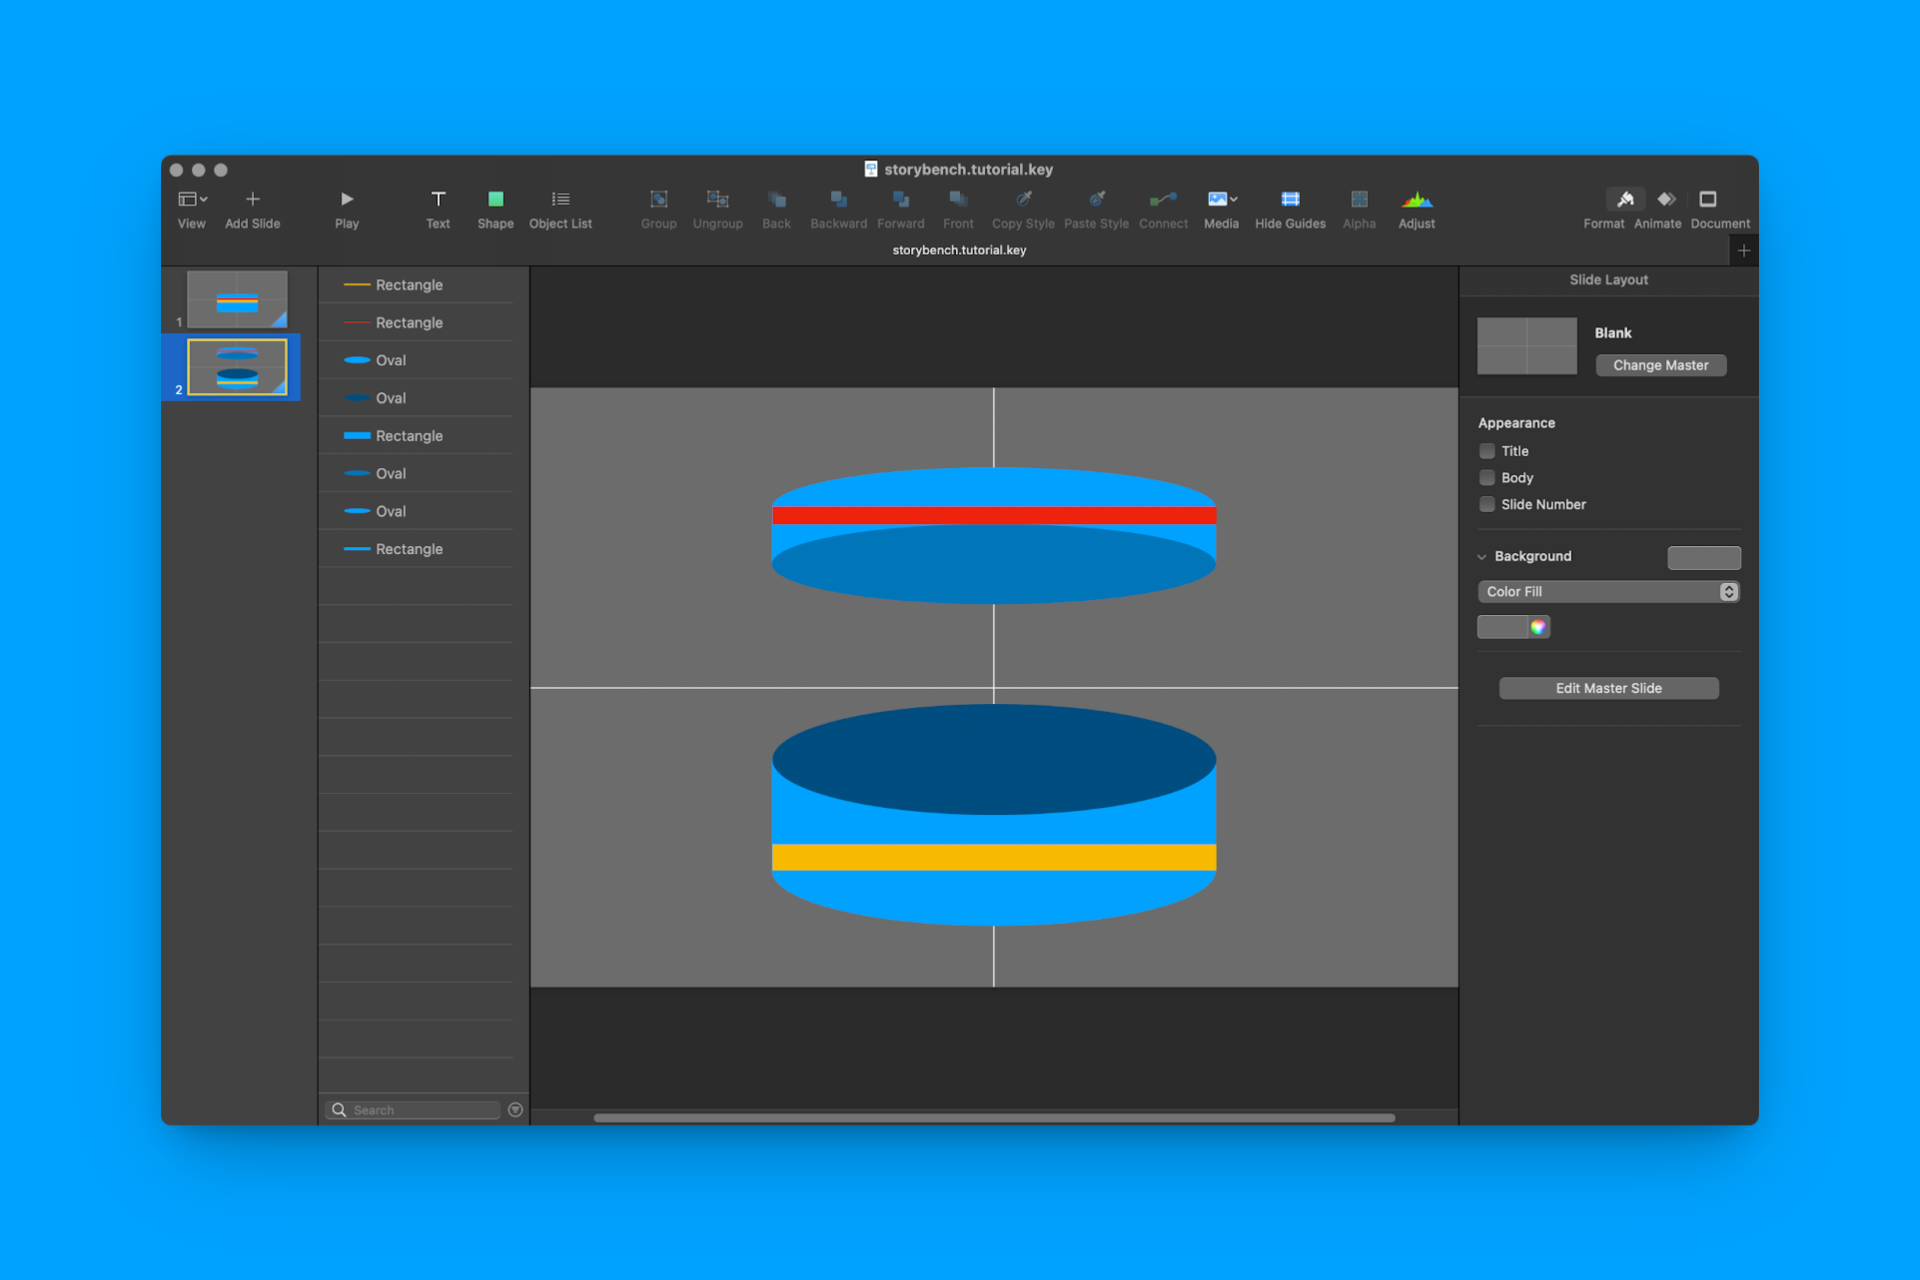Open the Document inspector icon
Viewport: 1920px width, 1280px height.
click(x=1708, y=199)
